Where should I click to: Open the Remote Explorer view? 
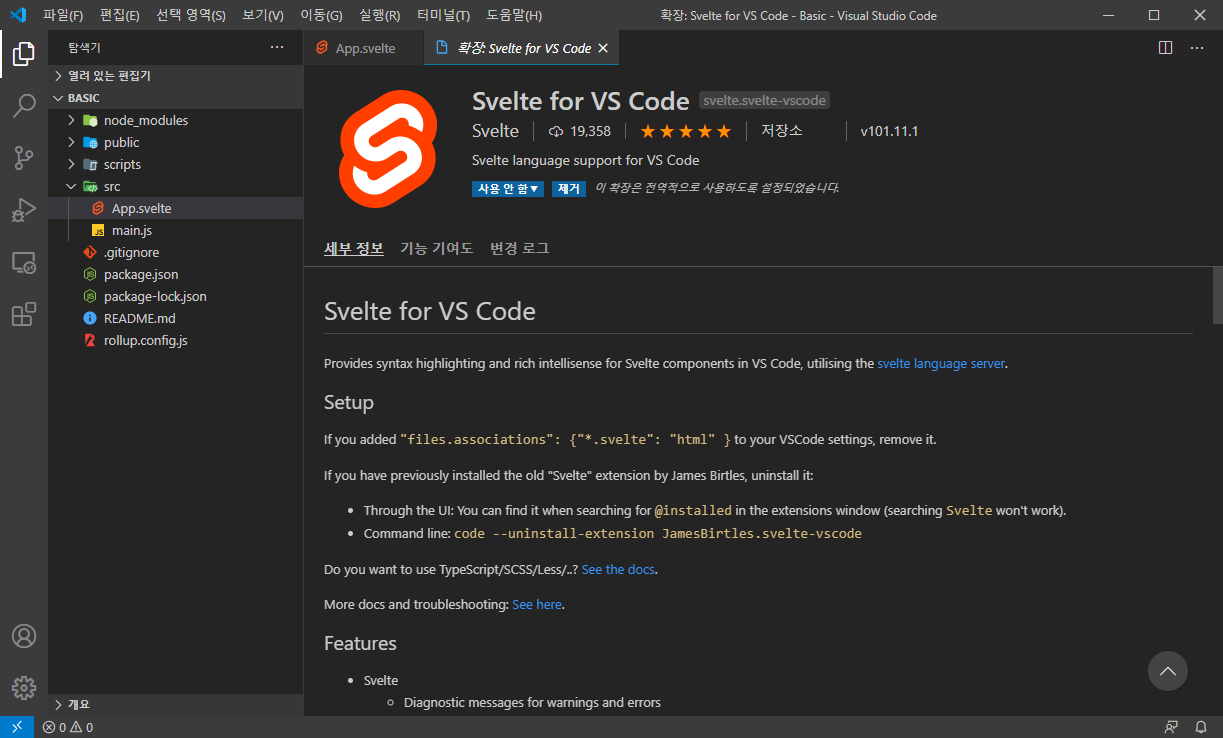tap(24, 263)
